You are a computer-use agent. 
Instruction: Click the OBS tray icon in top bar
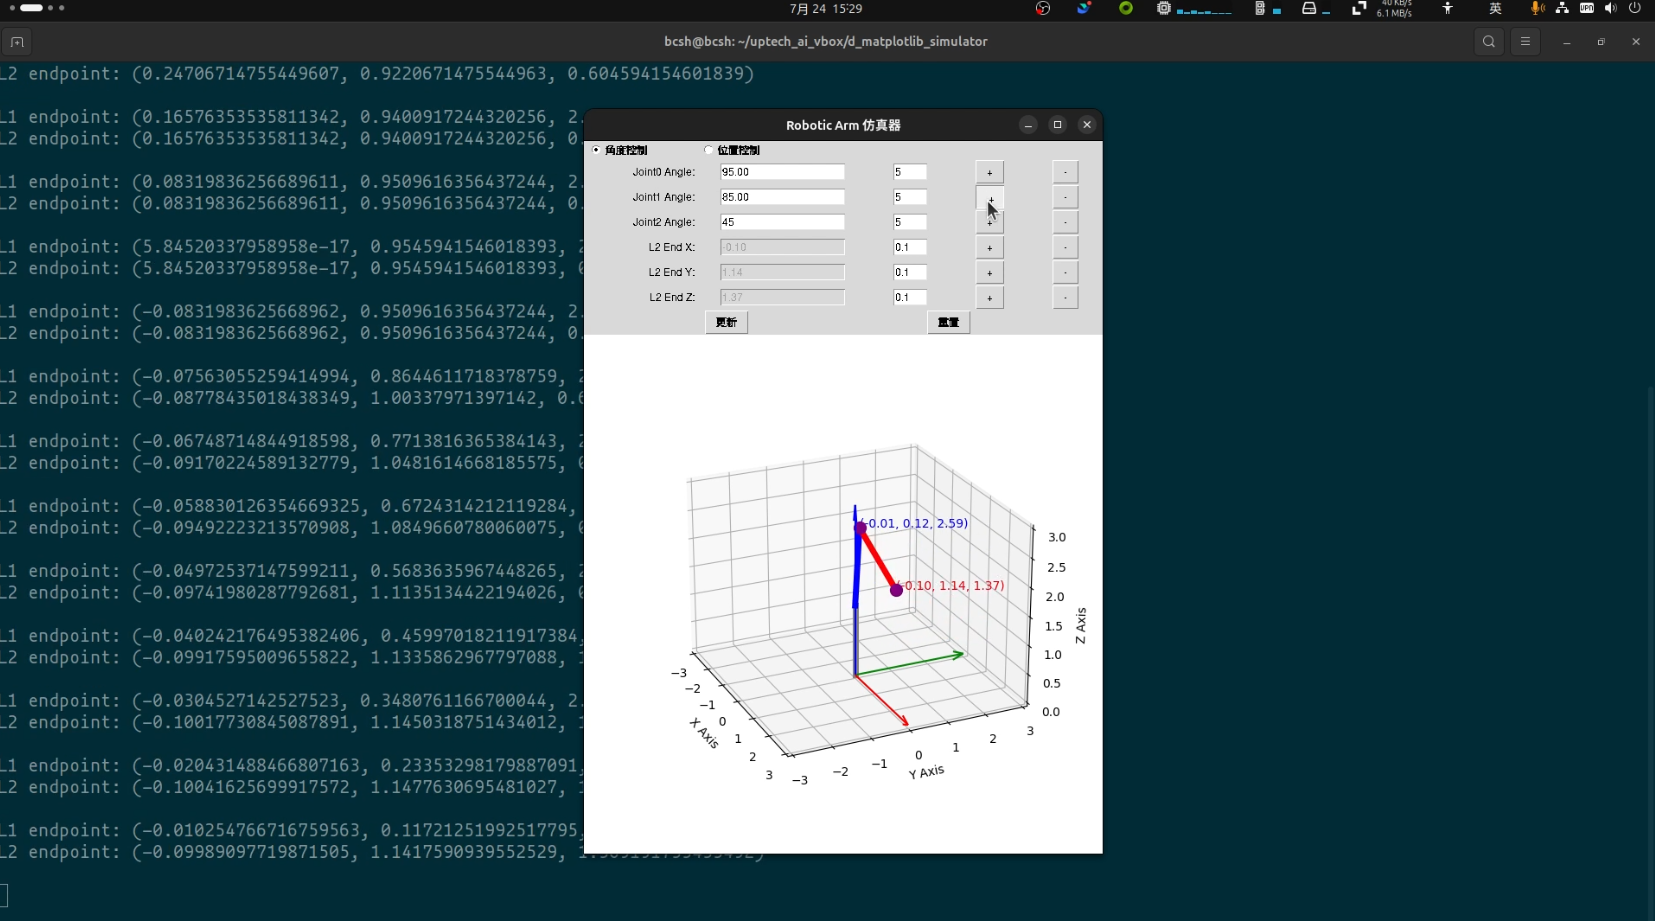1043,8
